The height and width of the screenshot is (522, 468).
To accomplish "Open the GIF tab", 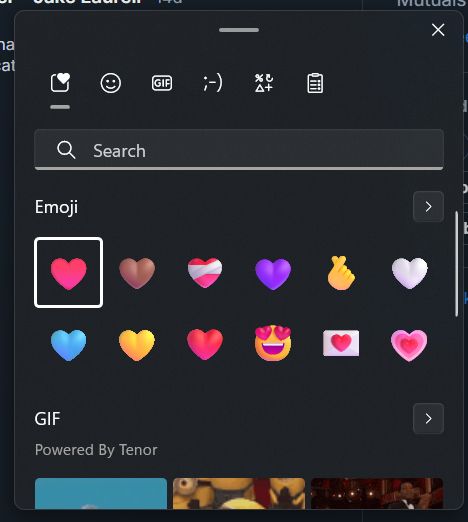I will point(162,83).
